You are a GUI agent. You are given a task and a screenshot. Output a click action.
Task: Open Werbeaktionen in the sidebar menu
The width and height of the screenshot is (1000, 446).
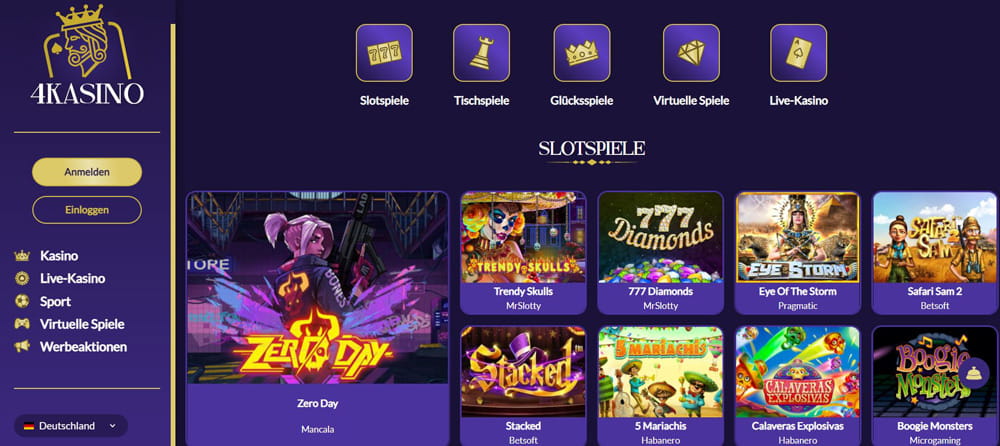pos(84,347)
